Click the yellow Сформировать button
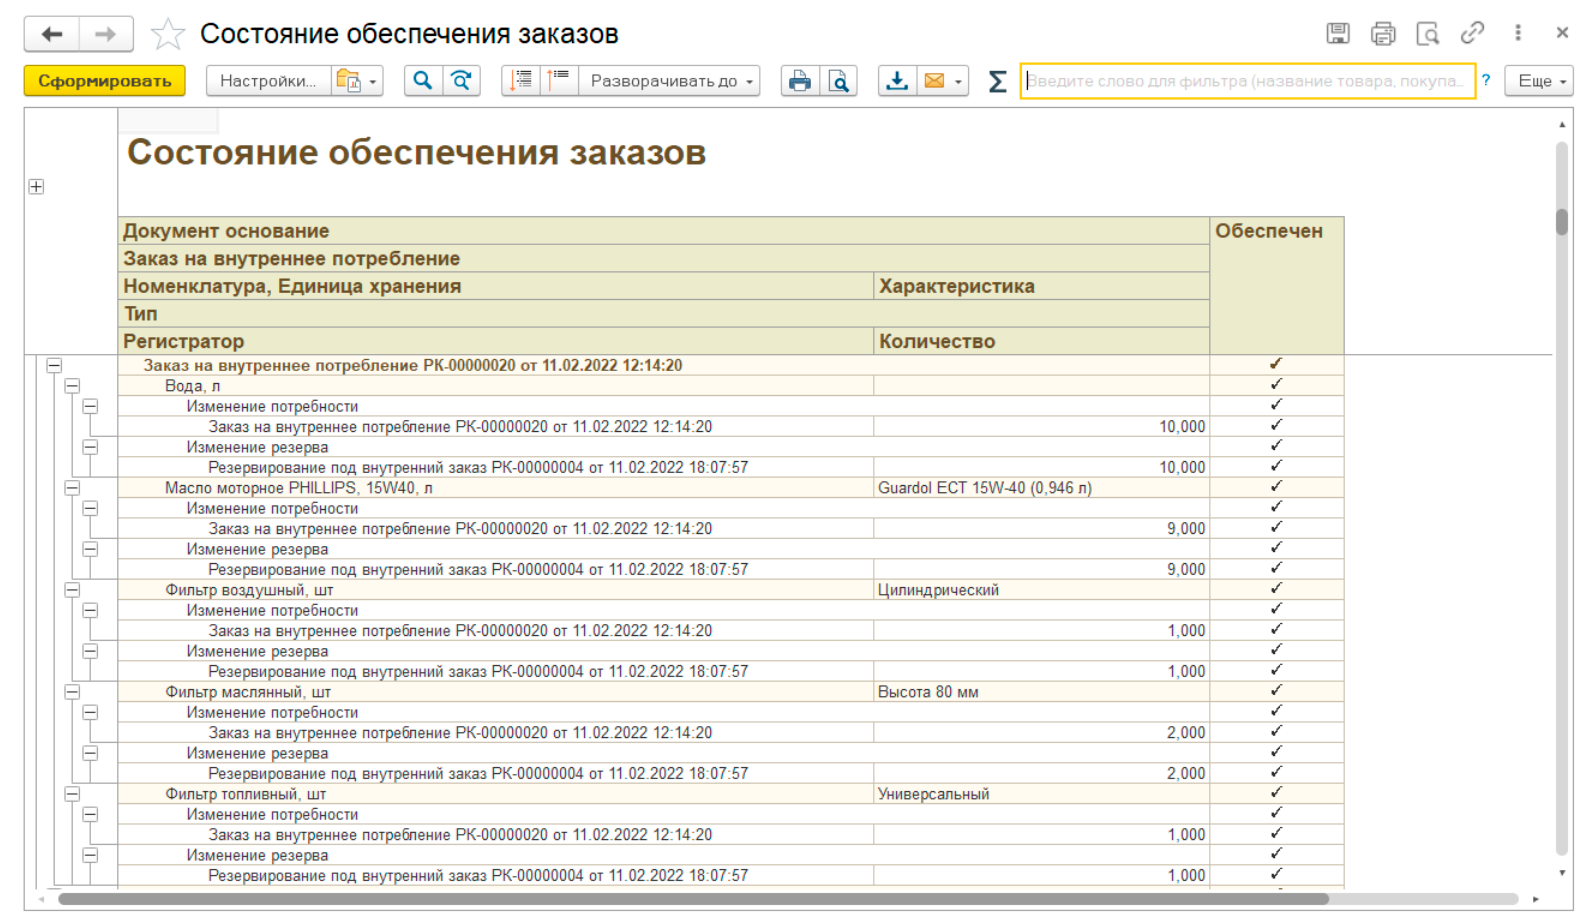The height and width of the screenshot is (923, 1594). (x=105, y=81)
